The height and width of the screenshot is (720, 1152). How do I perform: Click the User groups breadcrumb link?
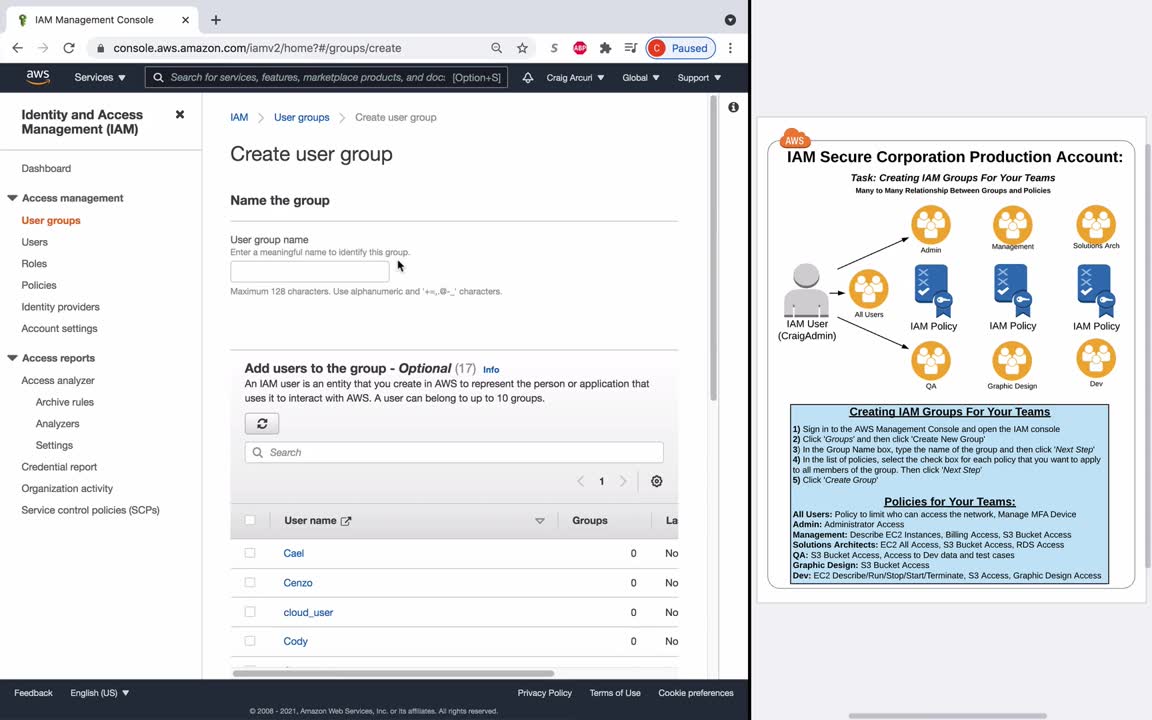coord(301,118)
